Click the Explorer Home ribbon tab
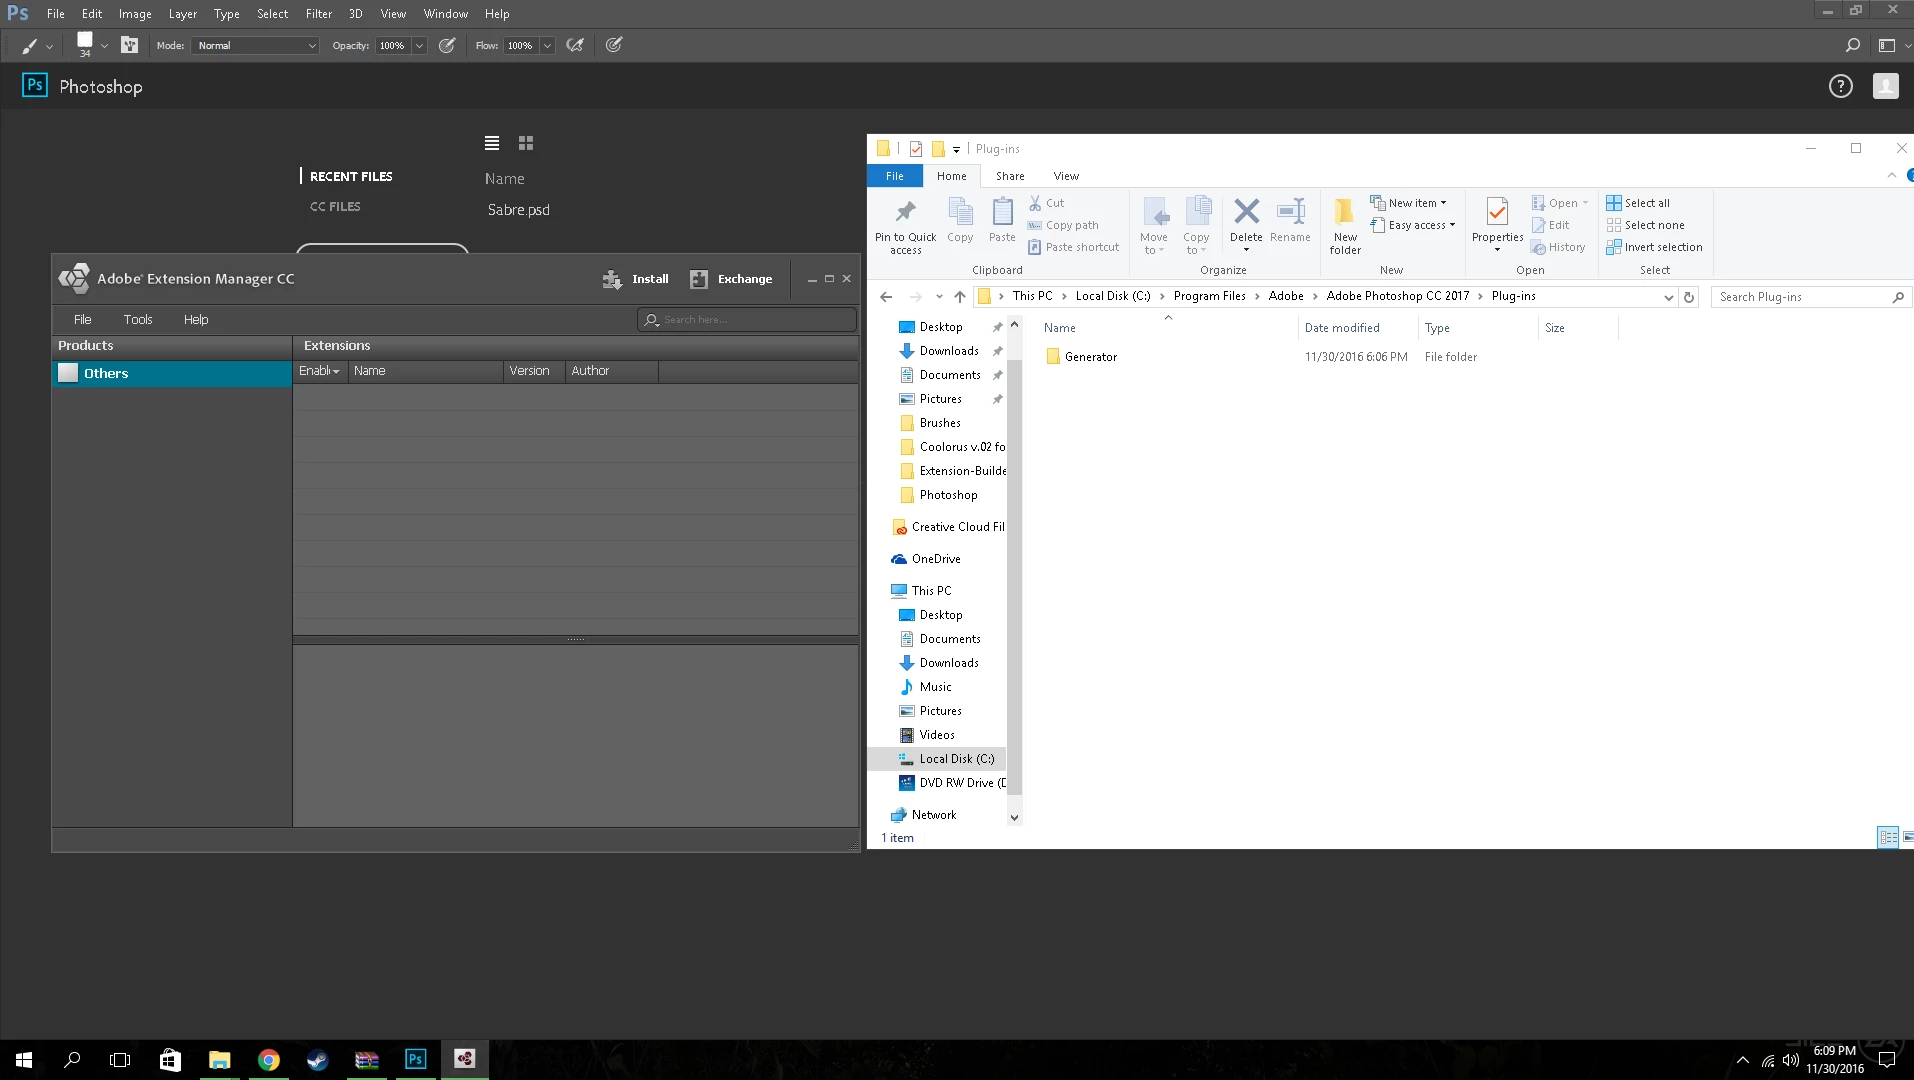 pos(951,176)
